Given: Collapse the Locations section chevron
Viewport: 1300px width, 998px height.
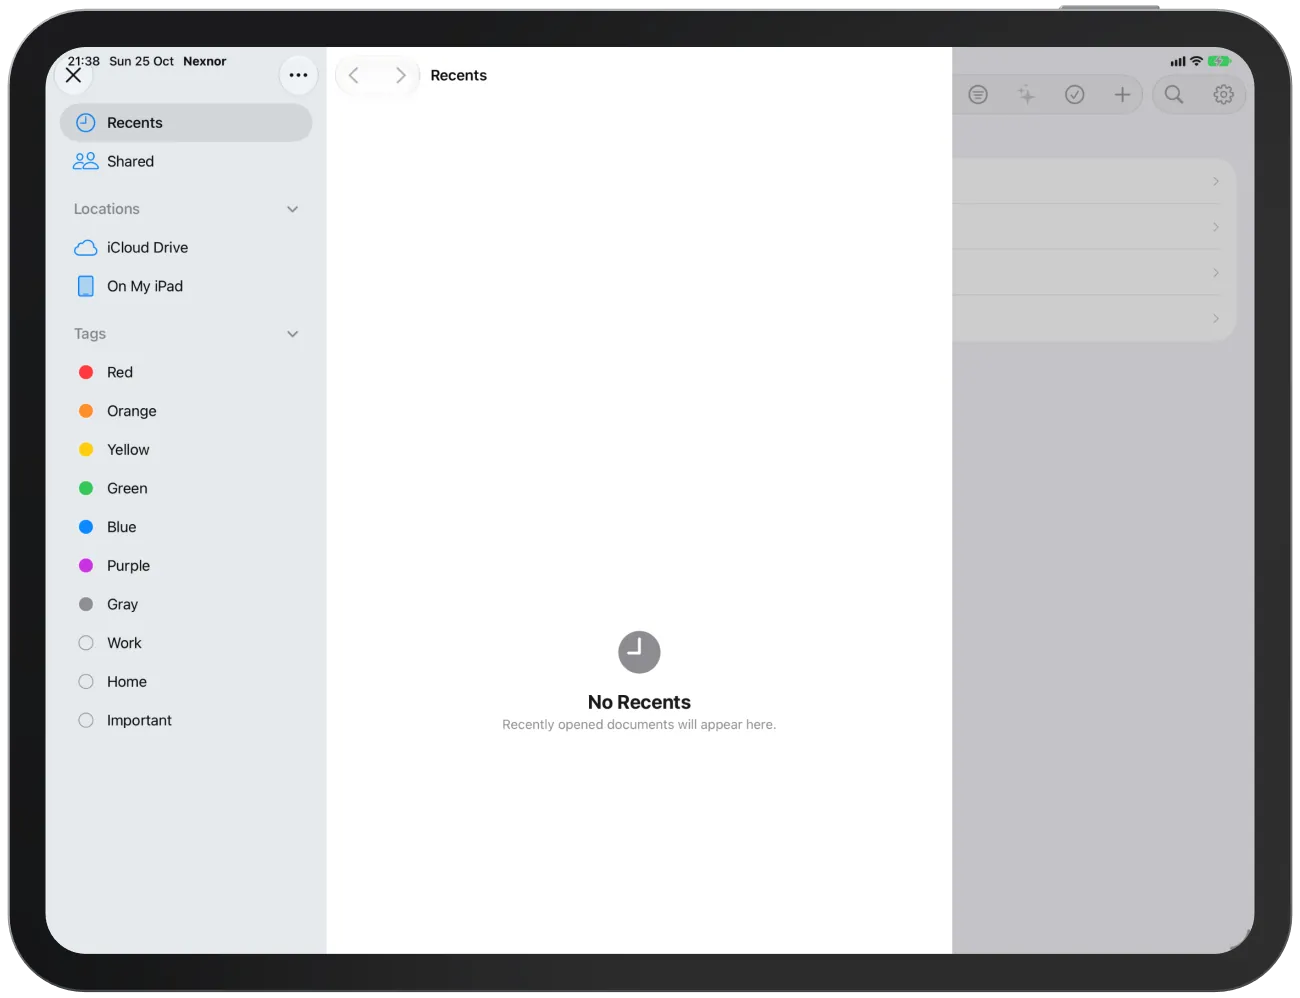Looking at the screenshot, I should [293, 209].
